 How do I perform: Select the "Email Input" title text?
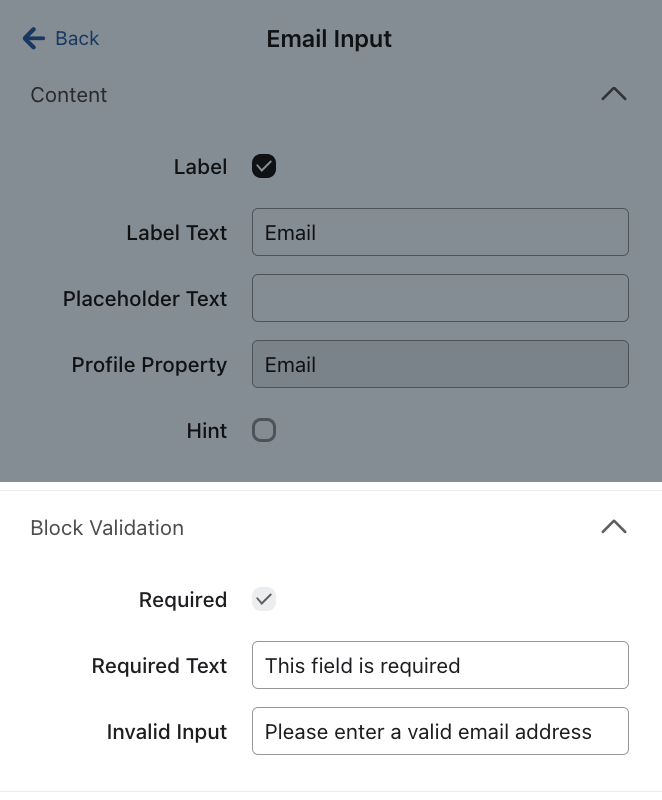click(x=329, y=38)
